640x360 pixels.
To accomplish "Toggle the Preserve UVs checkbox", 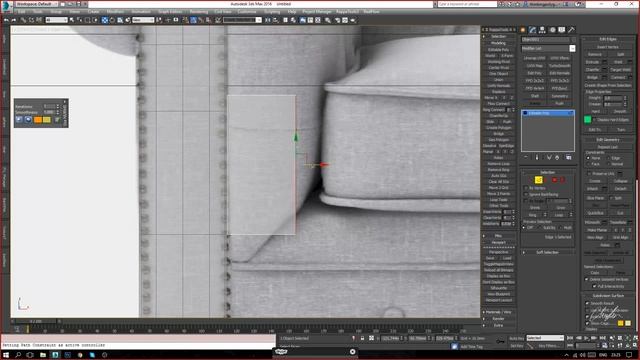I will pyautogui.click(x=588, y=173).
